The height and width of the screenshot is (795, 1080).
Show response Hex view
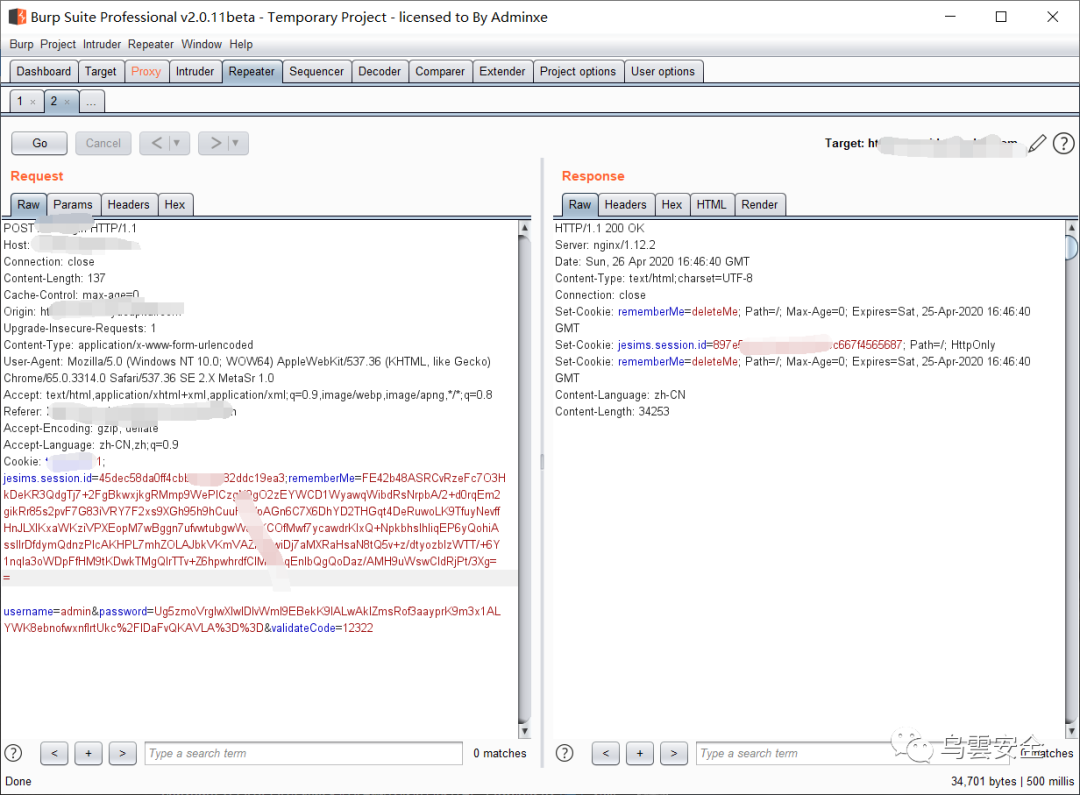click(672, 205)
